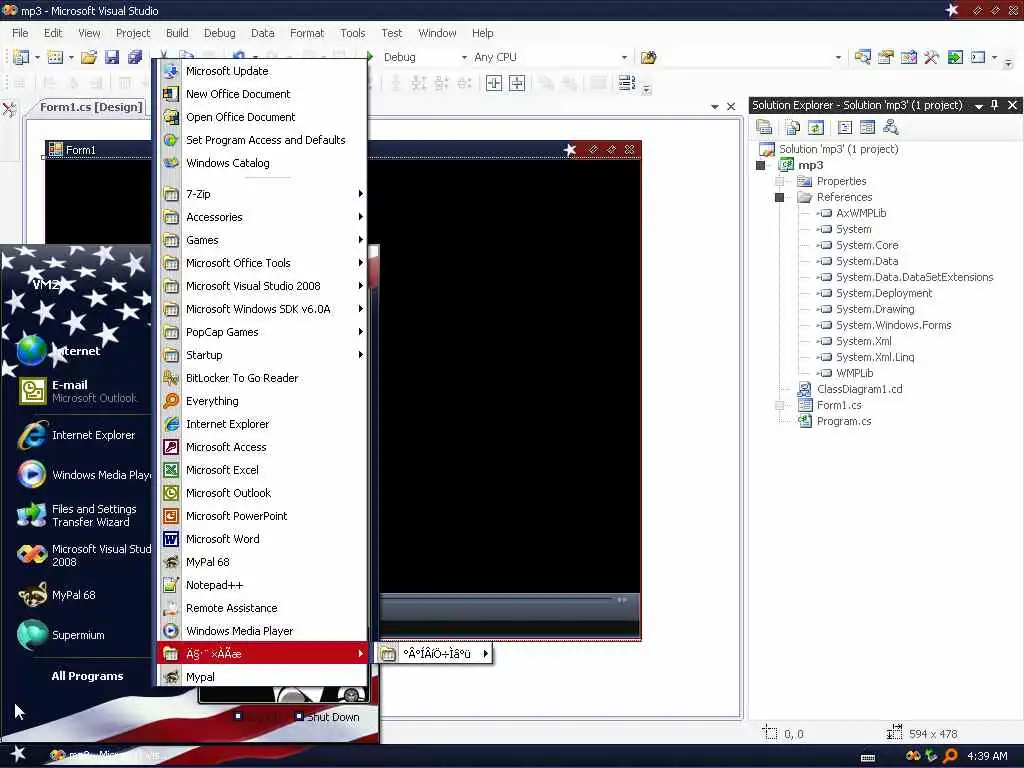Click the Save floppy disk icon

[112, 57]
